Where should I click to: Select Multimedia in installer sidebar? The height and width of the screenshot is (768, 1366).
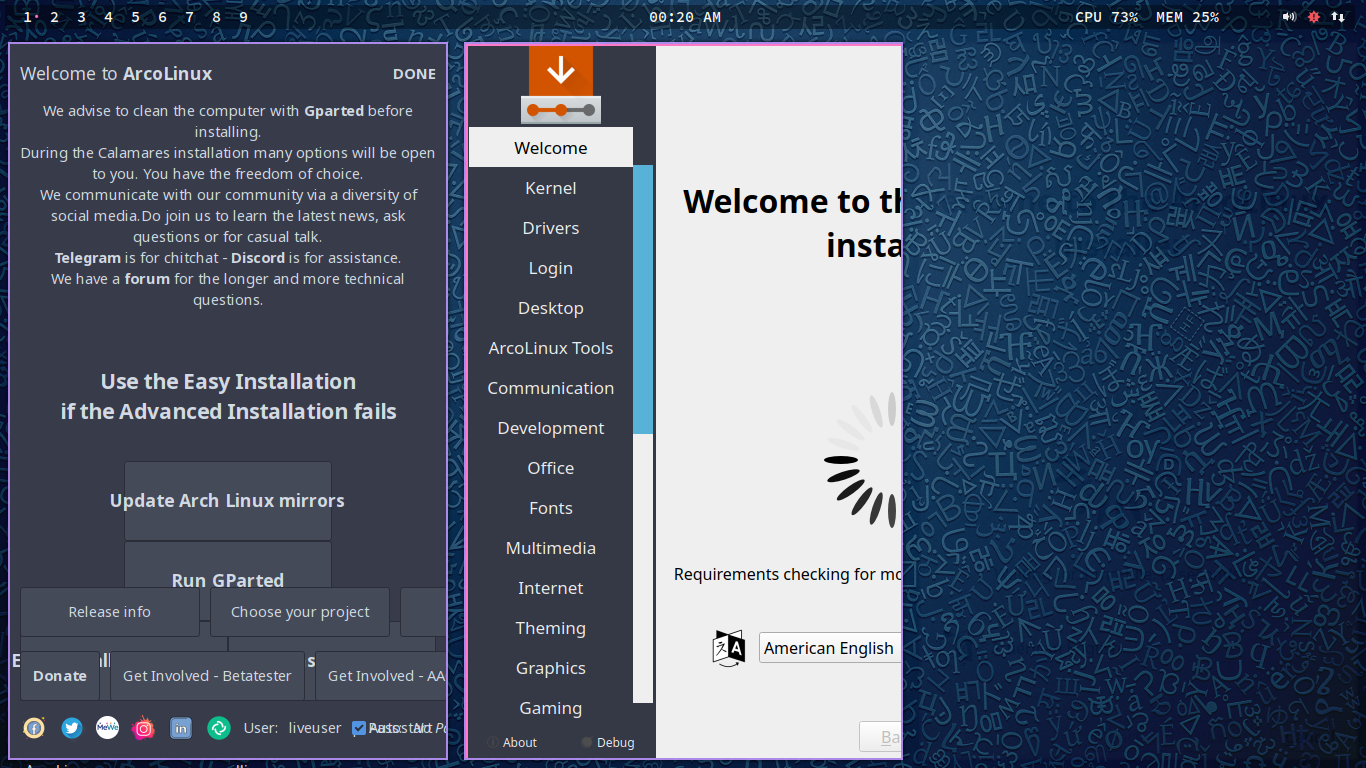tap(551, 548)
